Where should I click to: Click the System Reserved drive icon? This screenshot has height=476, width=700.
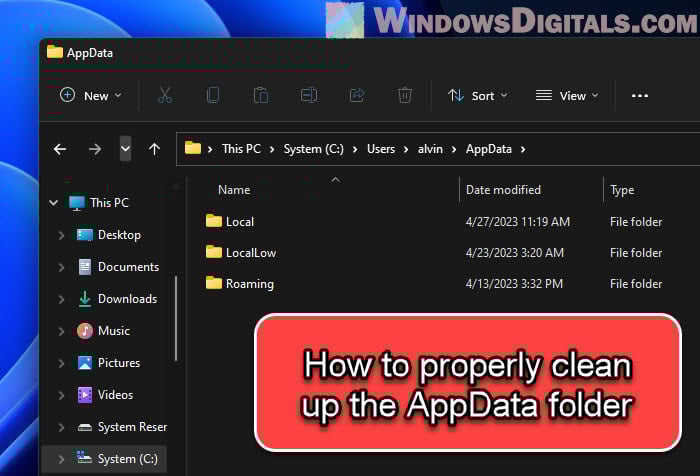click(x=85, y=427)
